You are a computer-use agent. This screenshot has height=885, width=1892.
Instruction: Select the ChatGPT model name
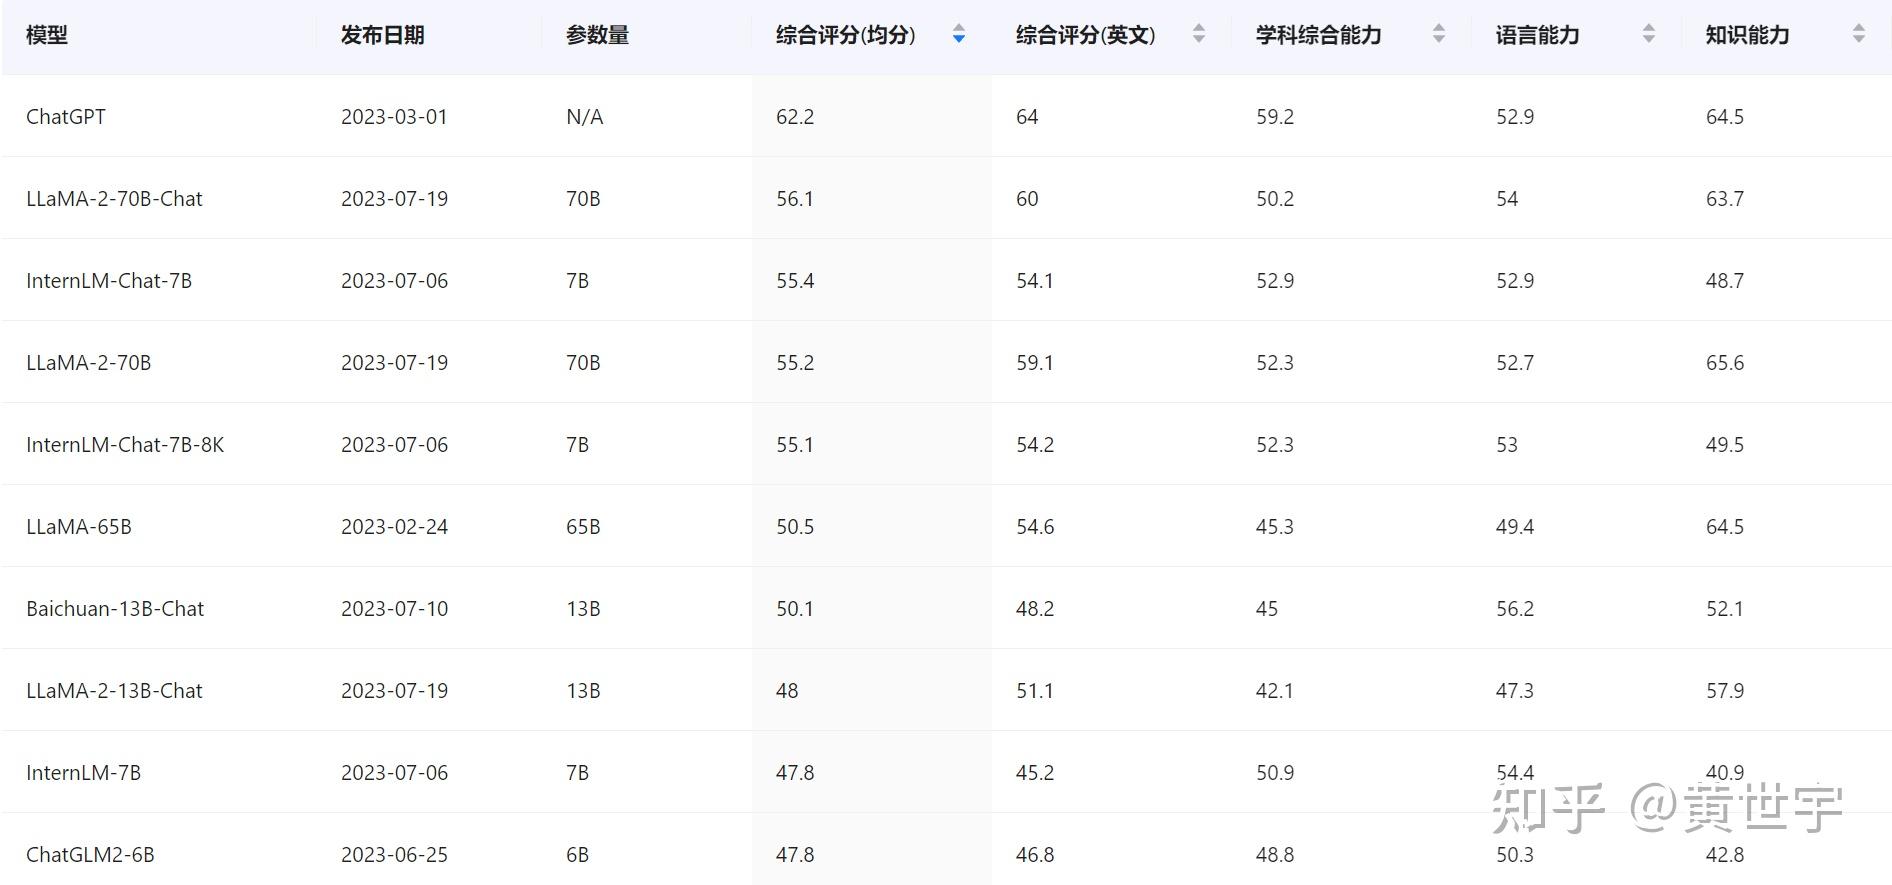(x=66, y=117)
